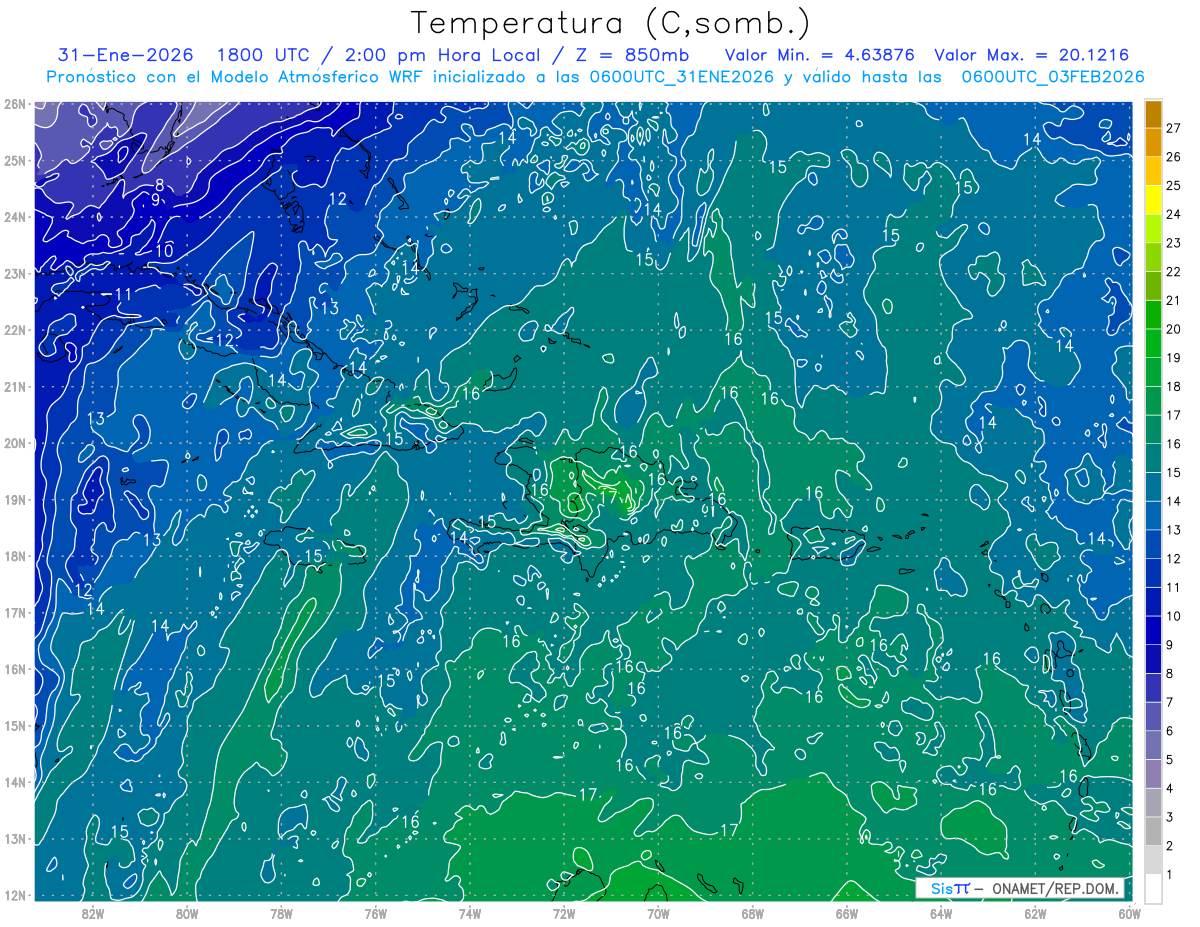Viewport: 1200px width, 927px height.
Task: Click the "0600UTC_03FEB2026" valid-until text
Action: [x=1053, y=77]
